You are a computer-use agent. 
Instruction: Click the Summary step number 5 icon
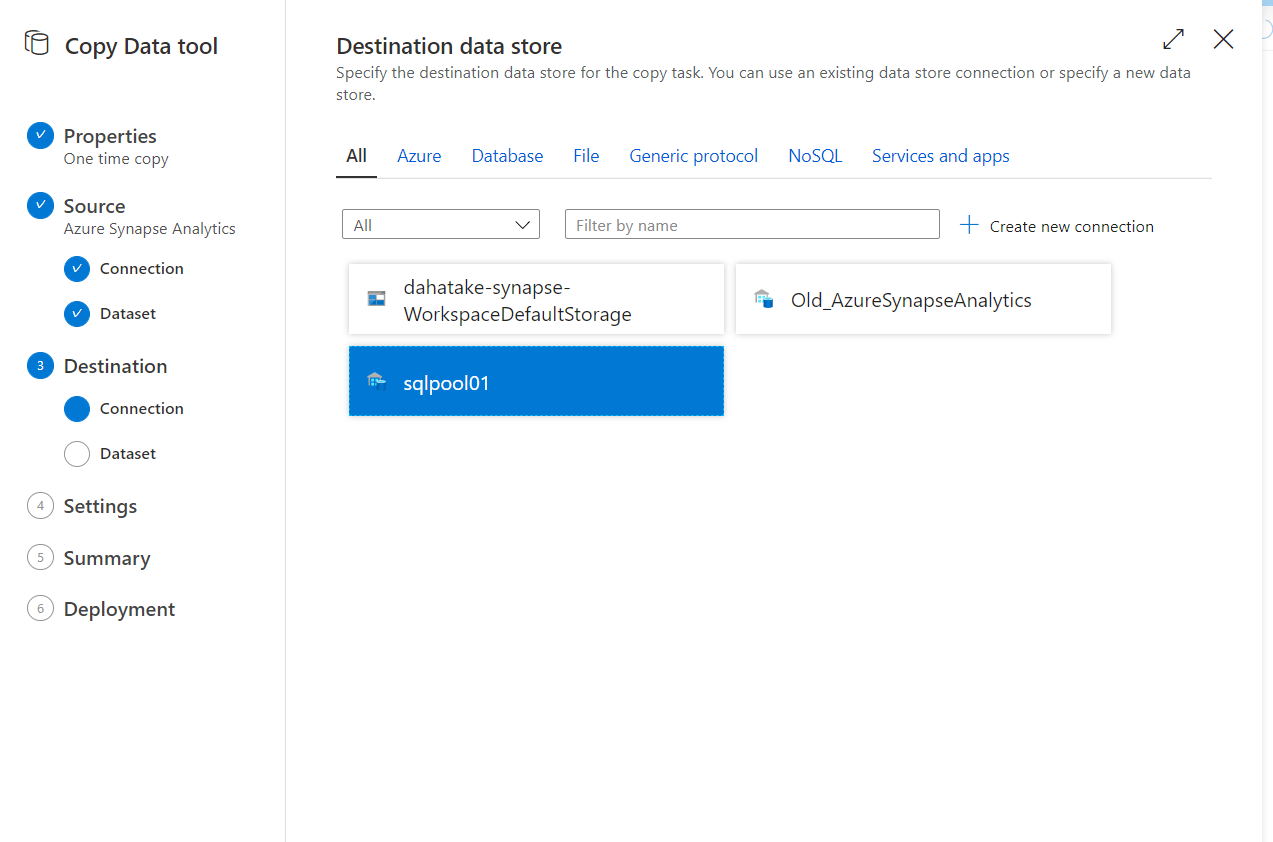coord(40,557)
